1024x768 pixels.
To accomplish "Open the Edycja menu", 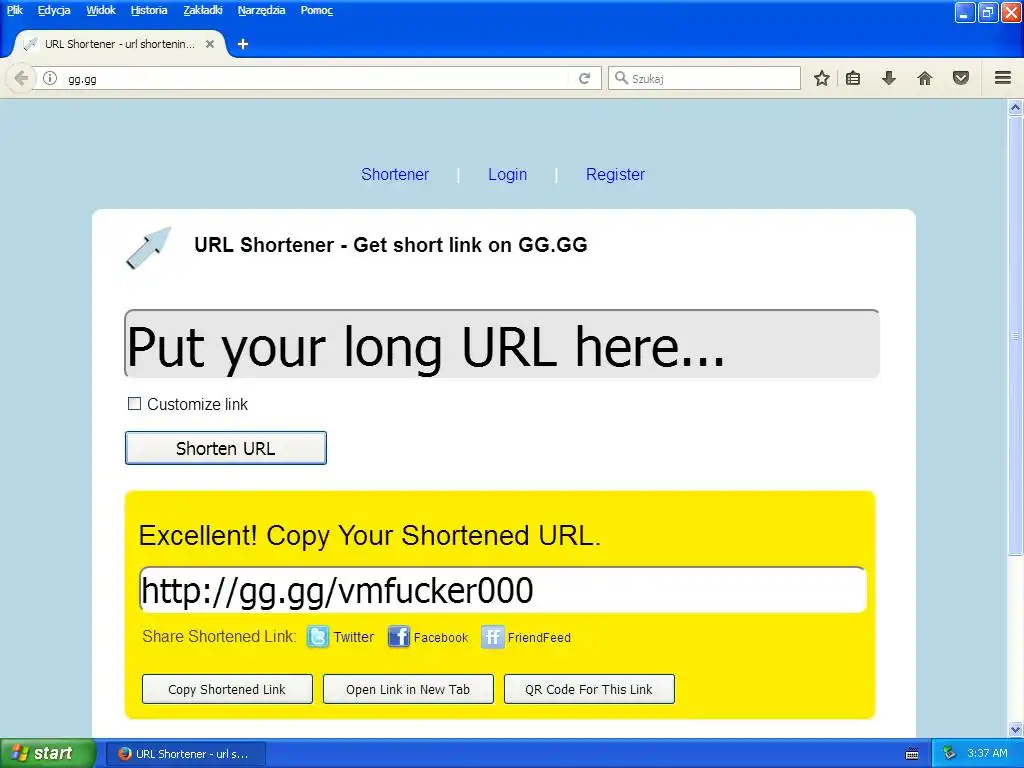I will click(x=54, y=10).
